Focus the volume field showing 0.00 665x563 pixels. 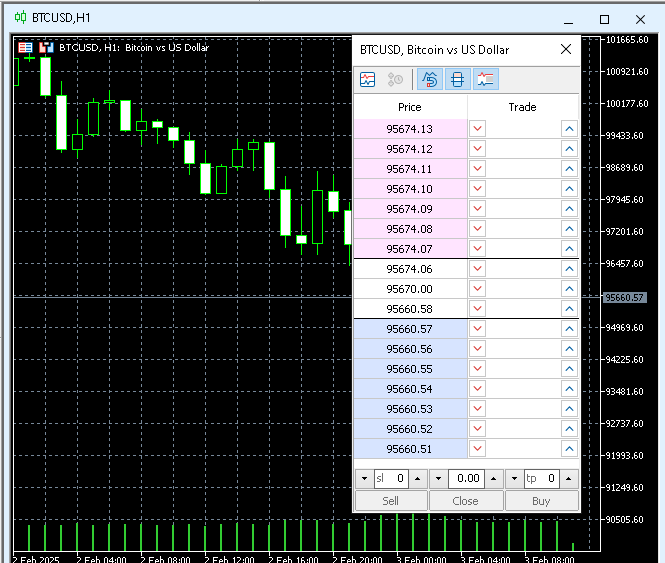coord(466,479)
